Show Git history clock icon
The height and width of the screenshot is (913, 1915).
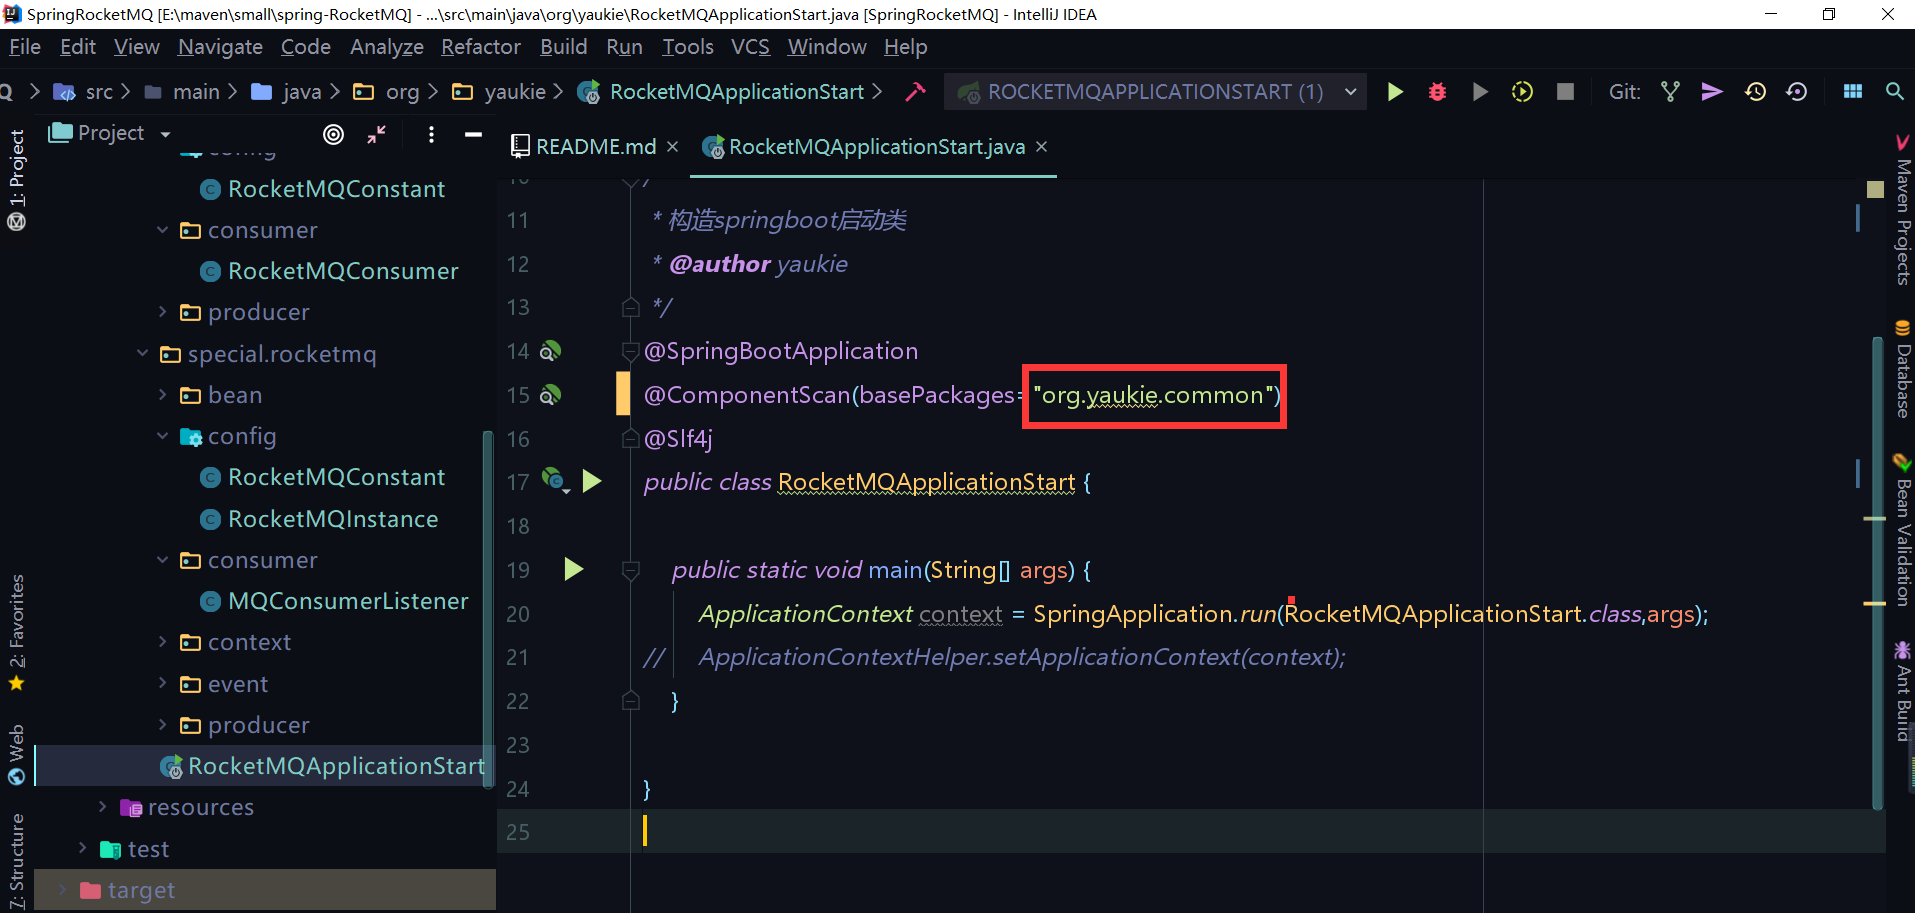(x=1755, y=92)
